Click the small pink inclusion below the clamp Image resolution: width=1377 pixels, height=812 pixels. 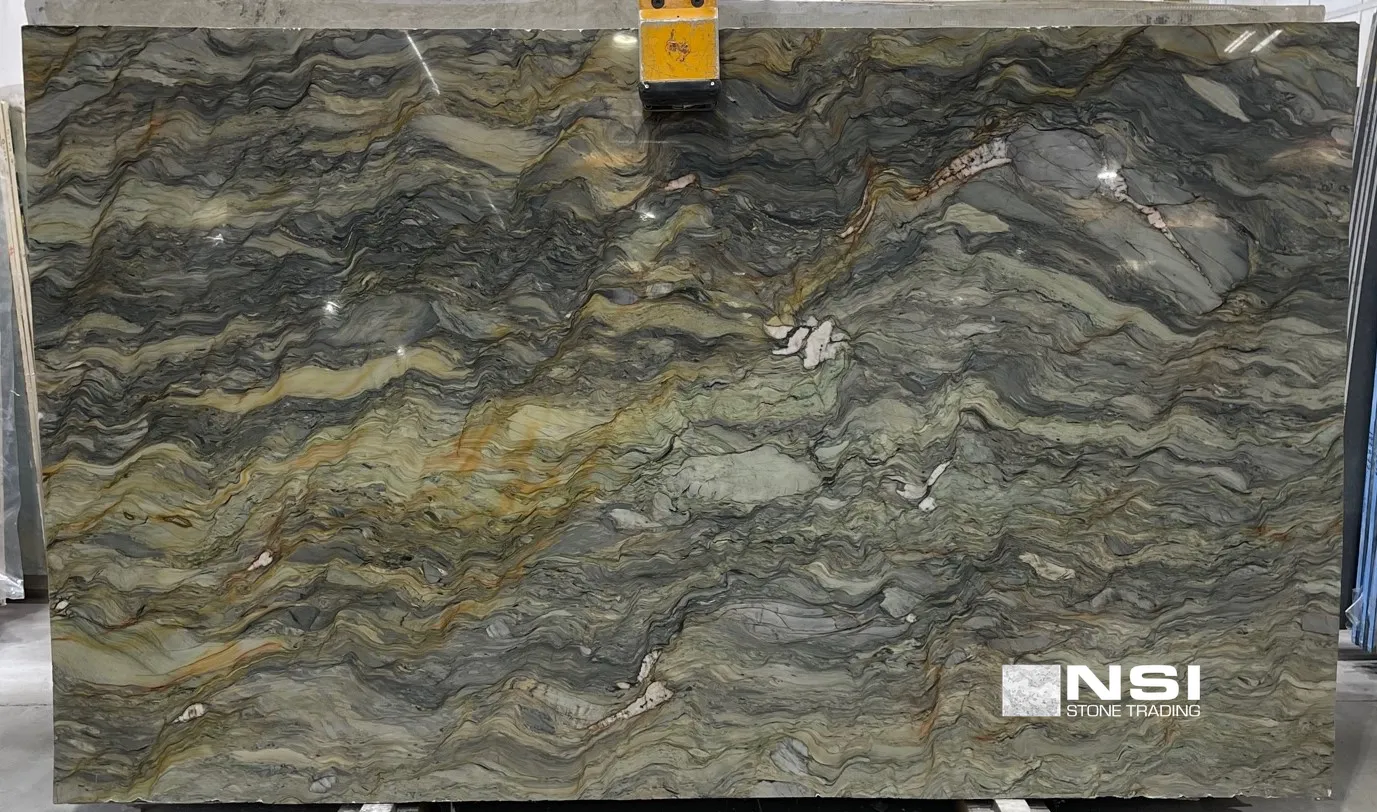pyautogui.click(x=680, y=182)
